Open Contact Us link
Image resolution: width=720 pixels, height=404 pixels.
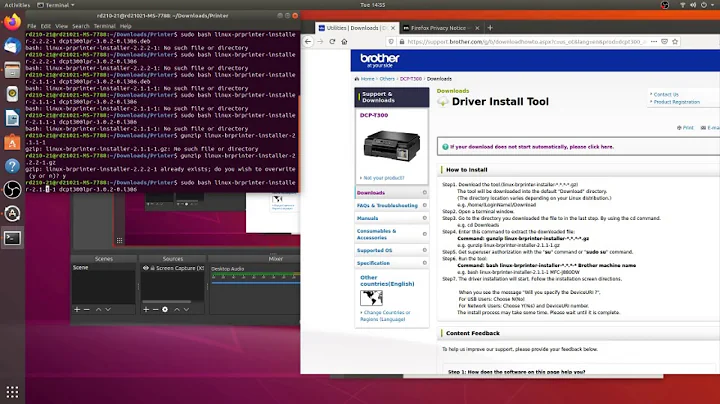[x=666, y=94]
